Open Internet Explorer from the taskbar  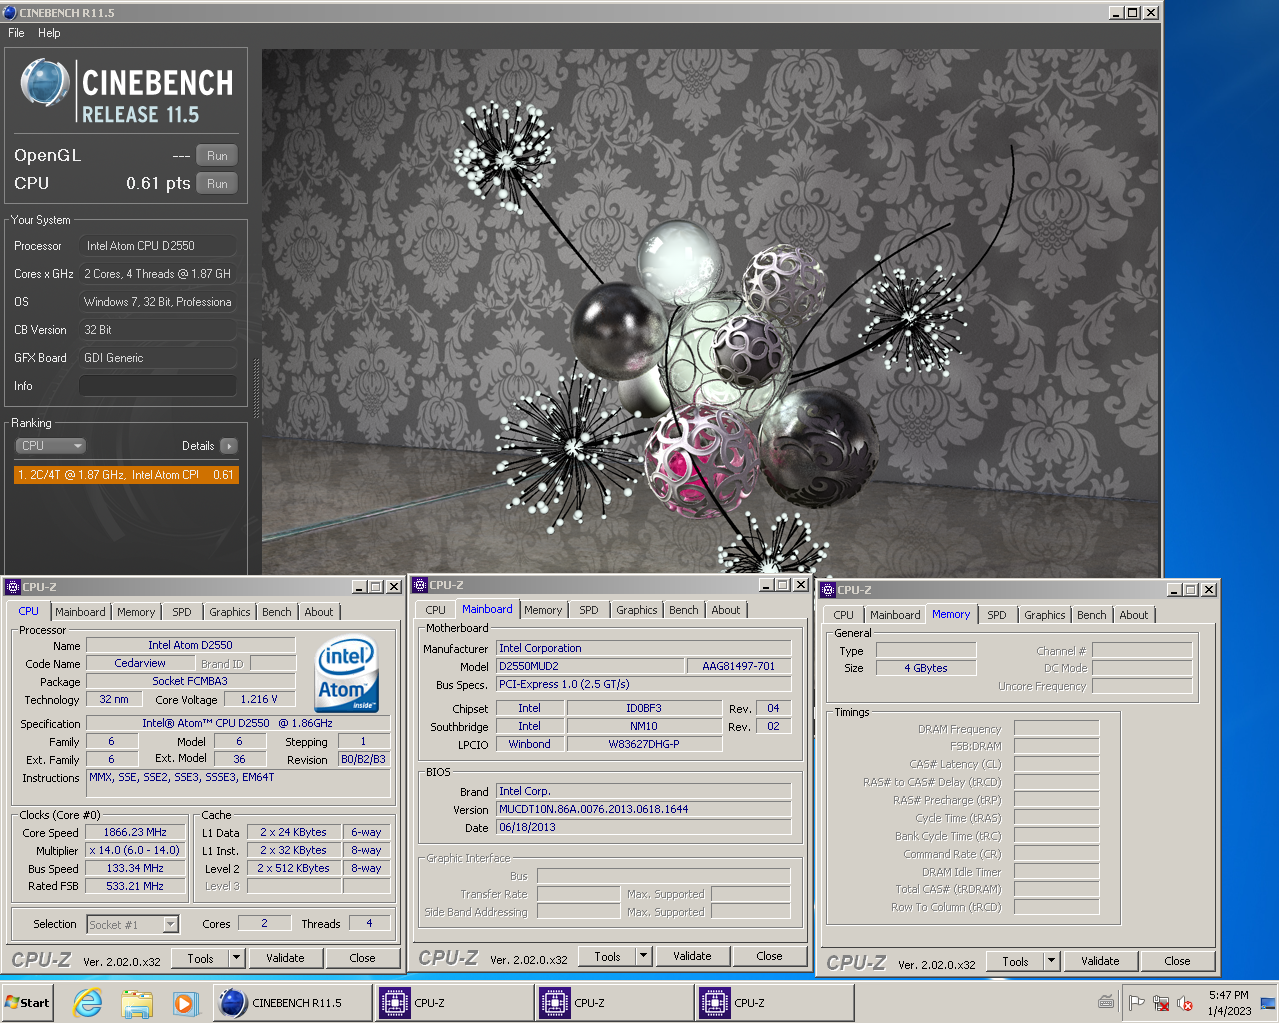click(88, 1003)
